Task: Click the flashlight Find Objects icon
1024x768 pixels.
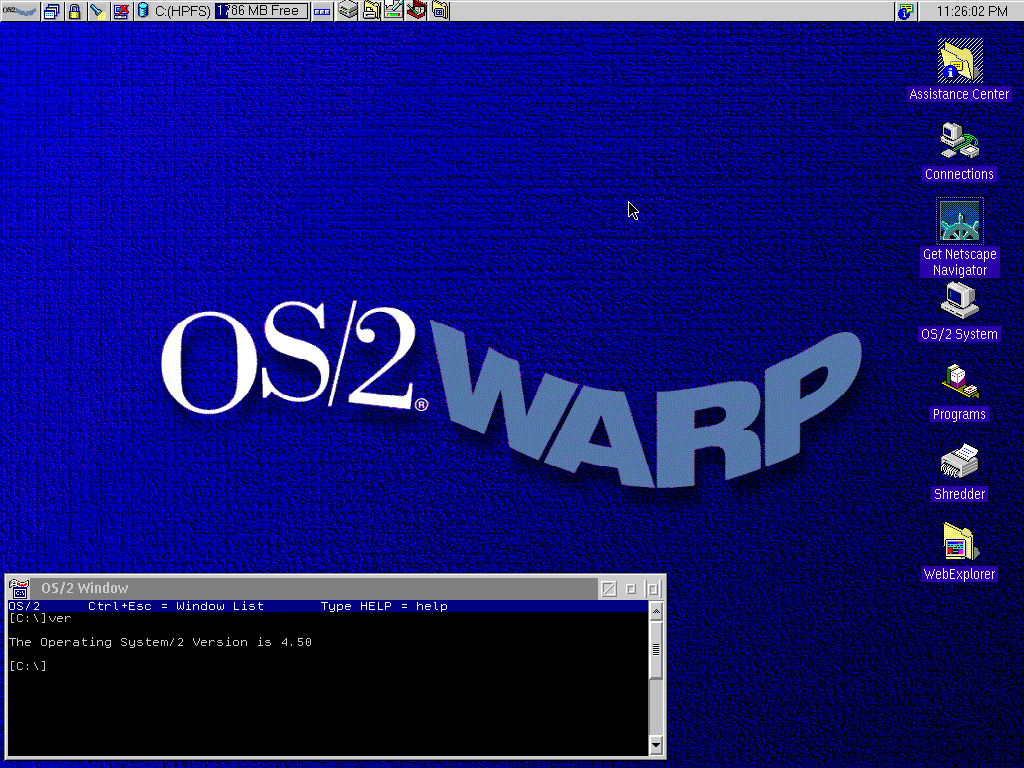Action: point(97,11)
